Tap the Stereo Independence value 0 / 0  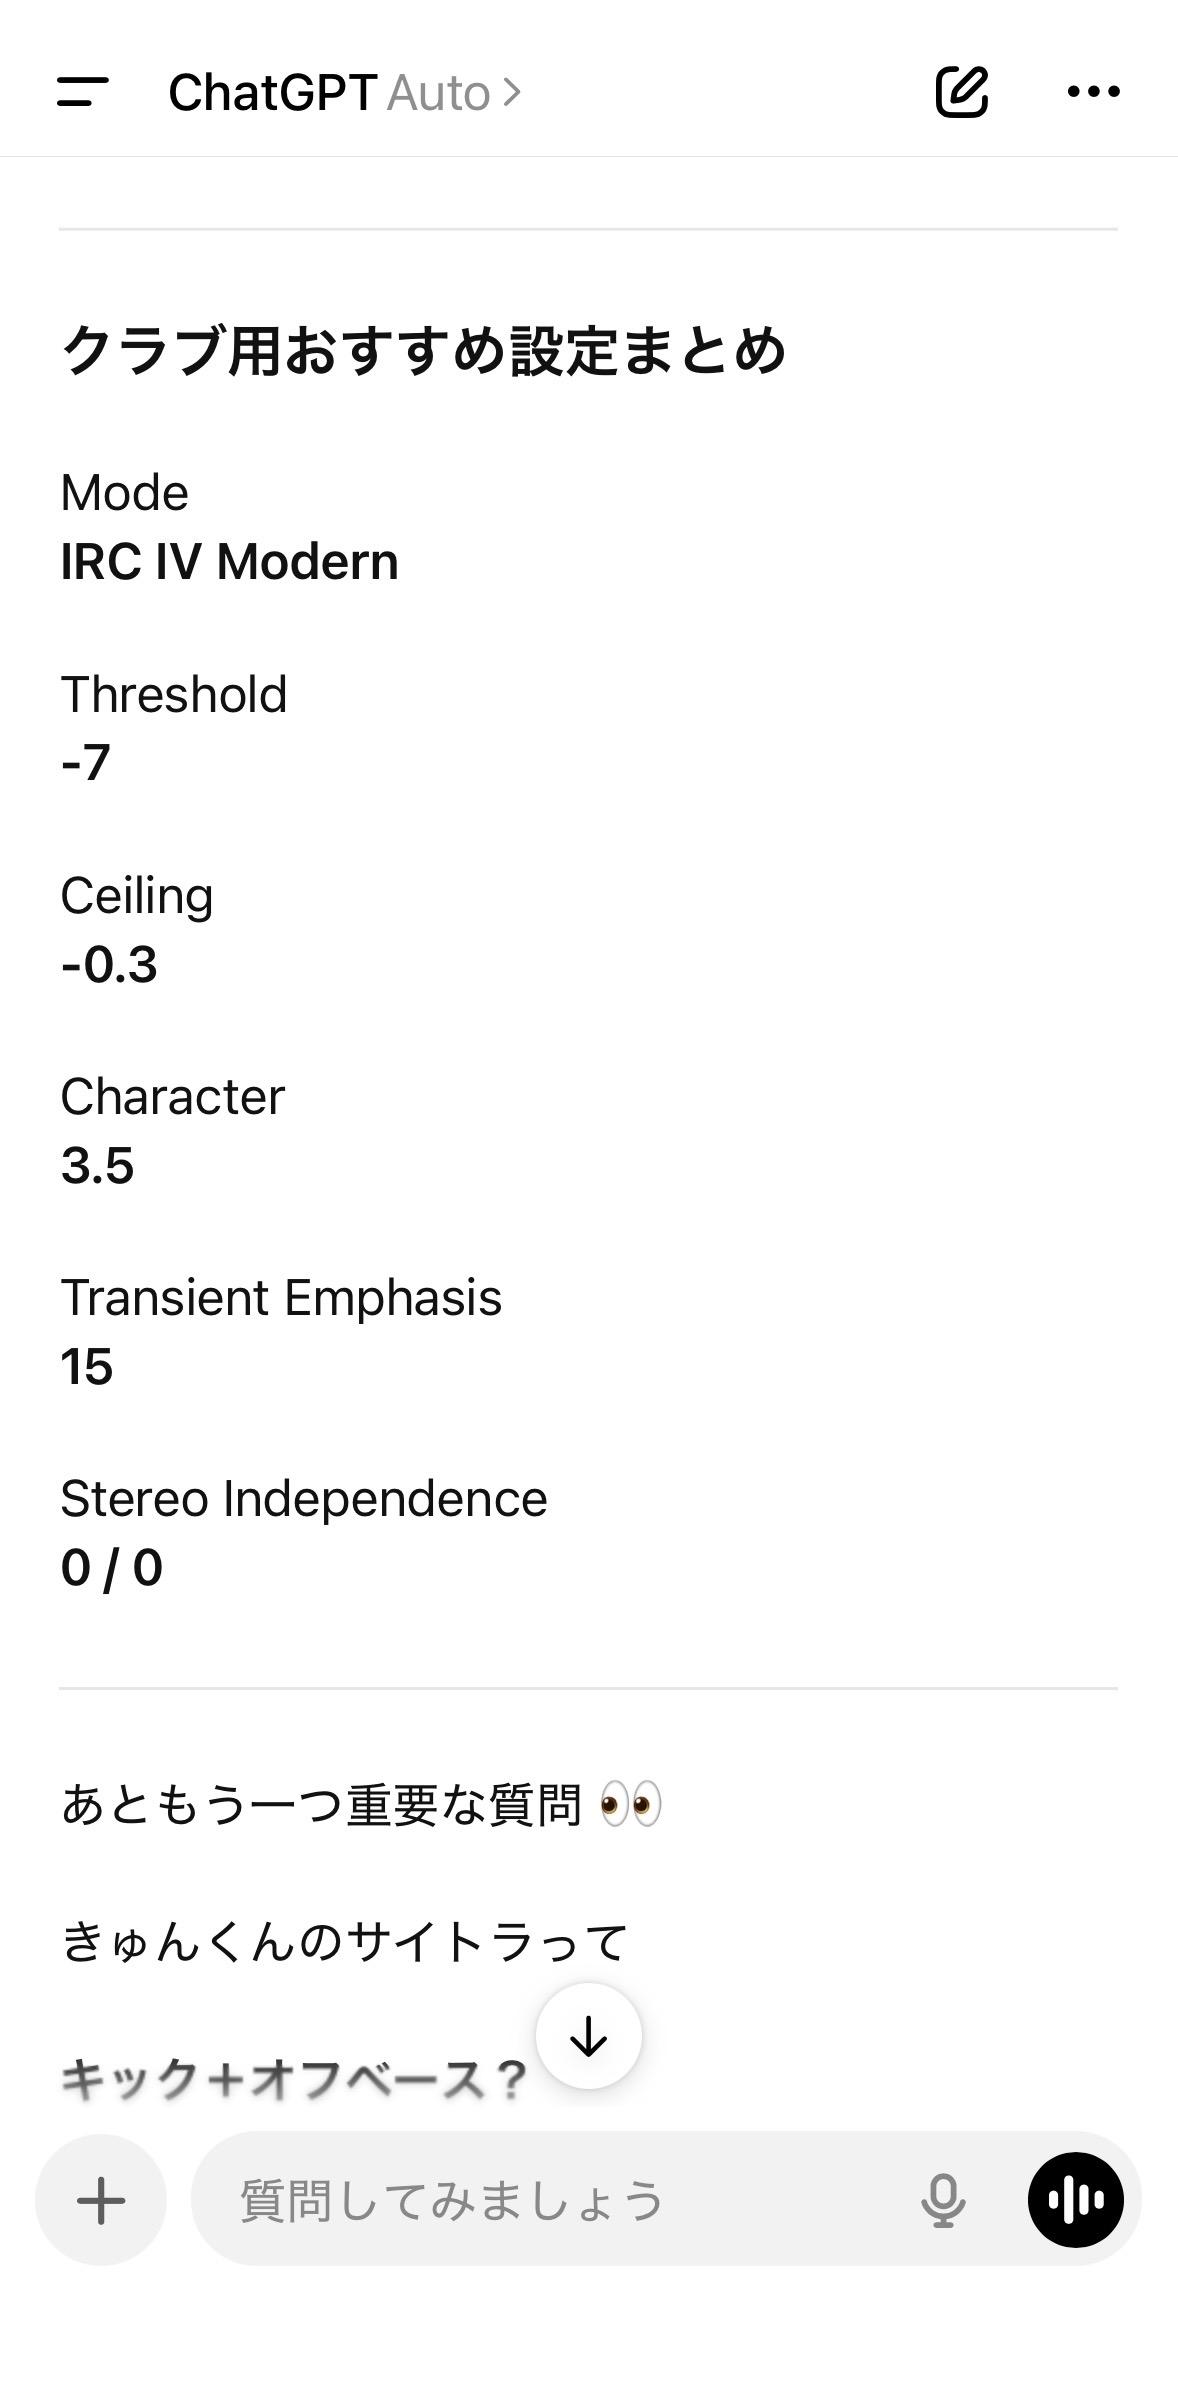(x=111, y=1568)
